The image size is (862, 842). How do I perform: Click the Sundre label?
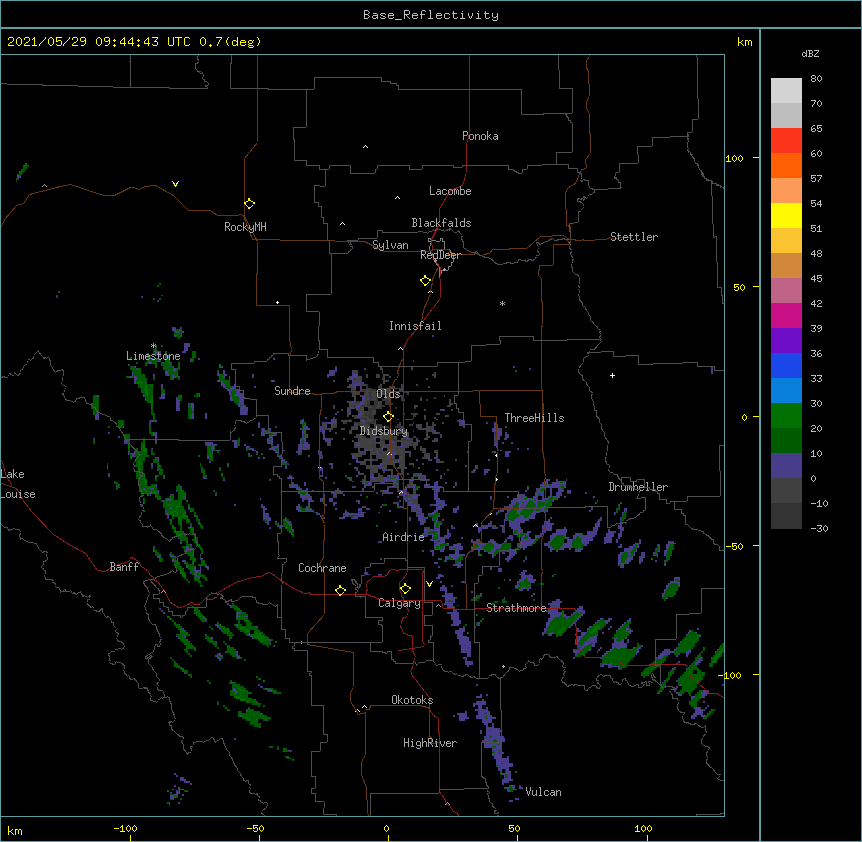coord(292,391)
